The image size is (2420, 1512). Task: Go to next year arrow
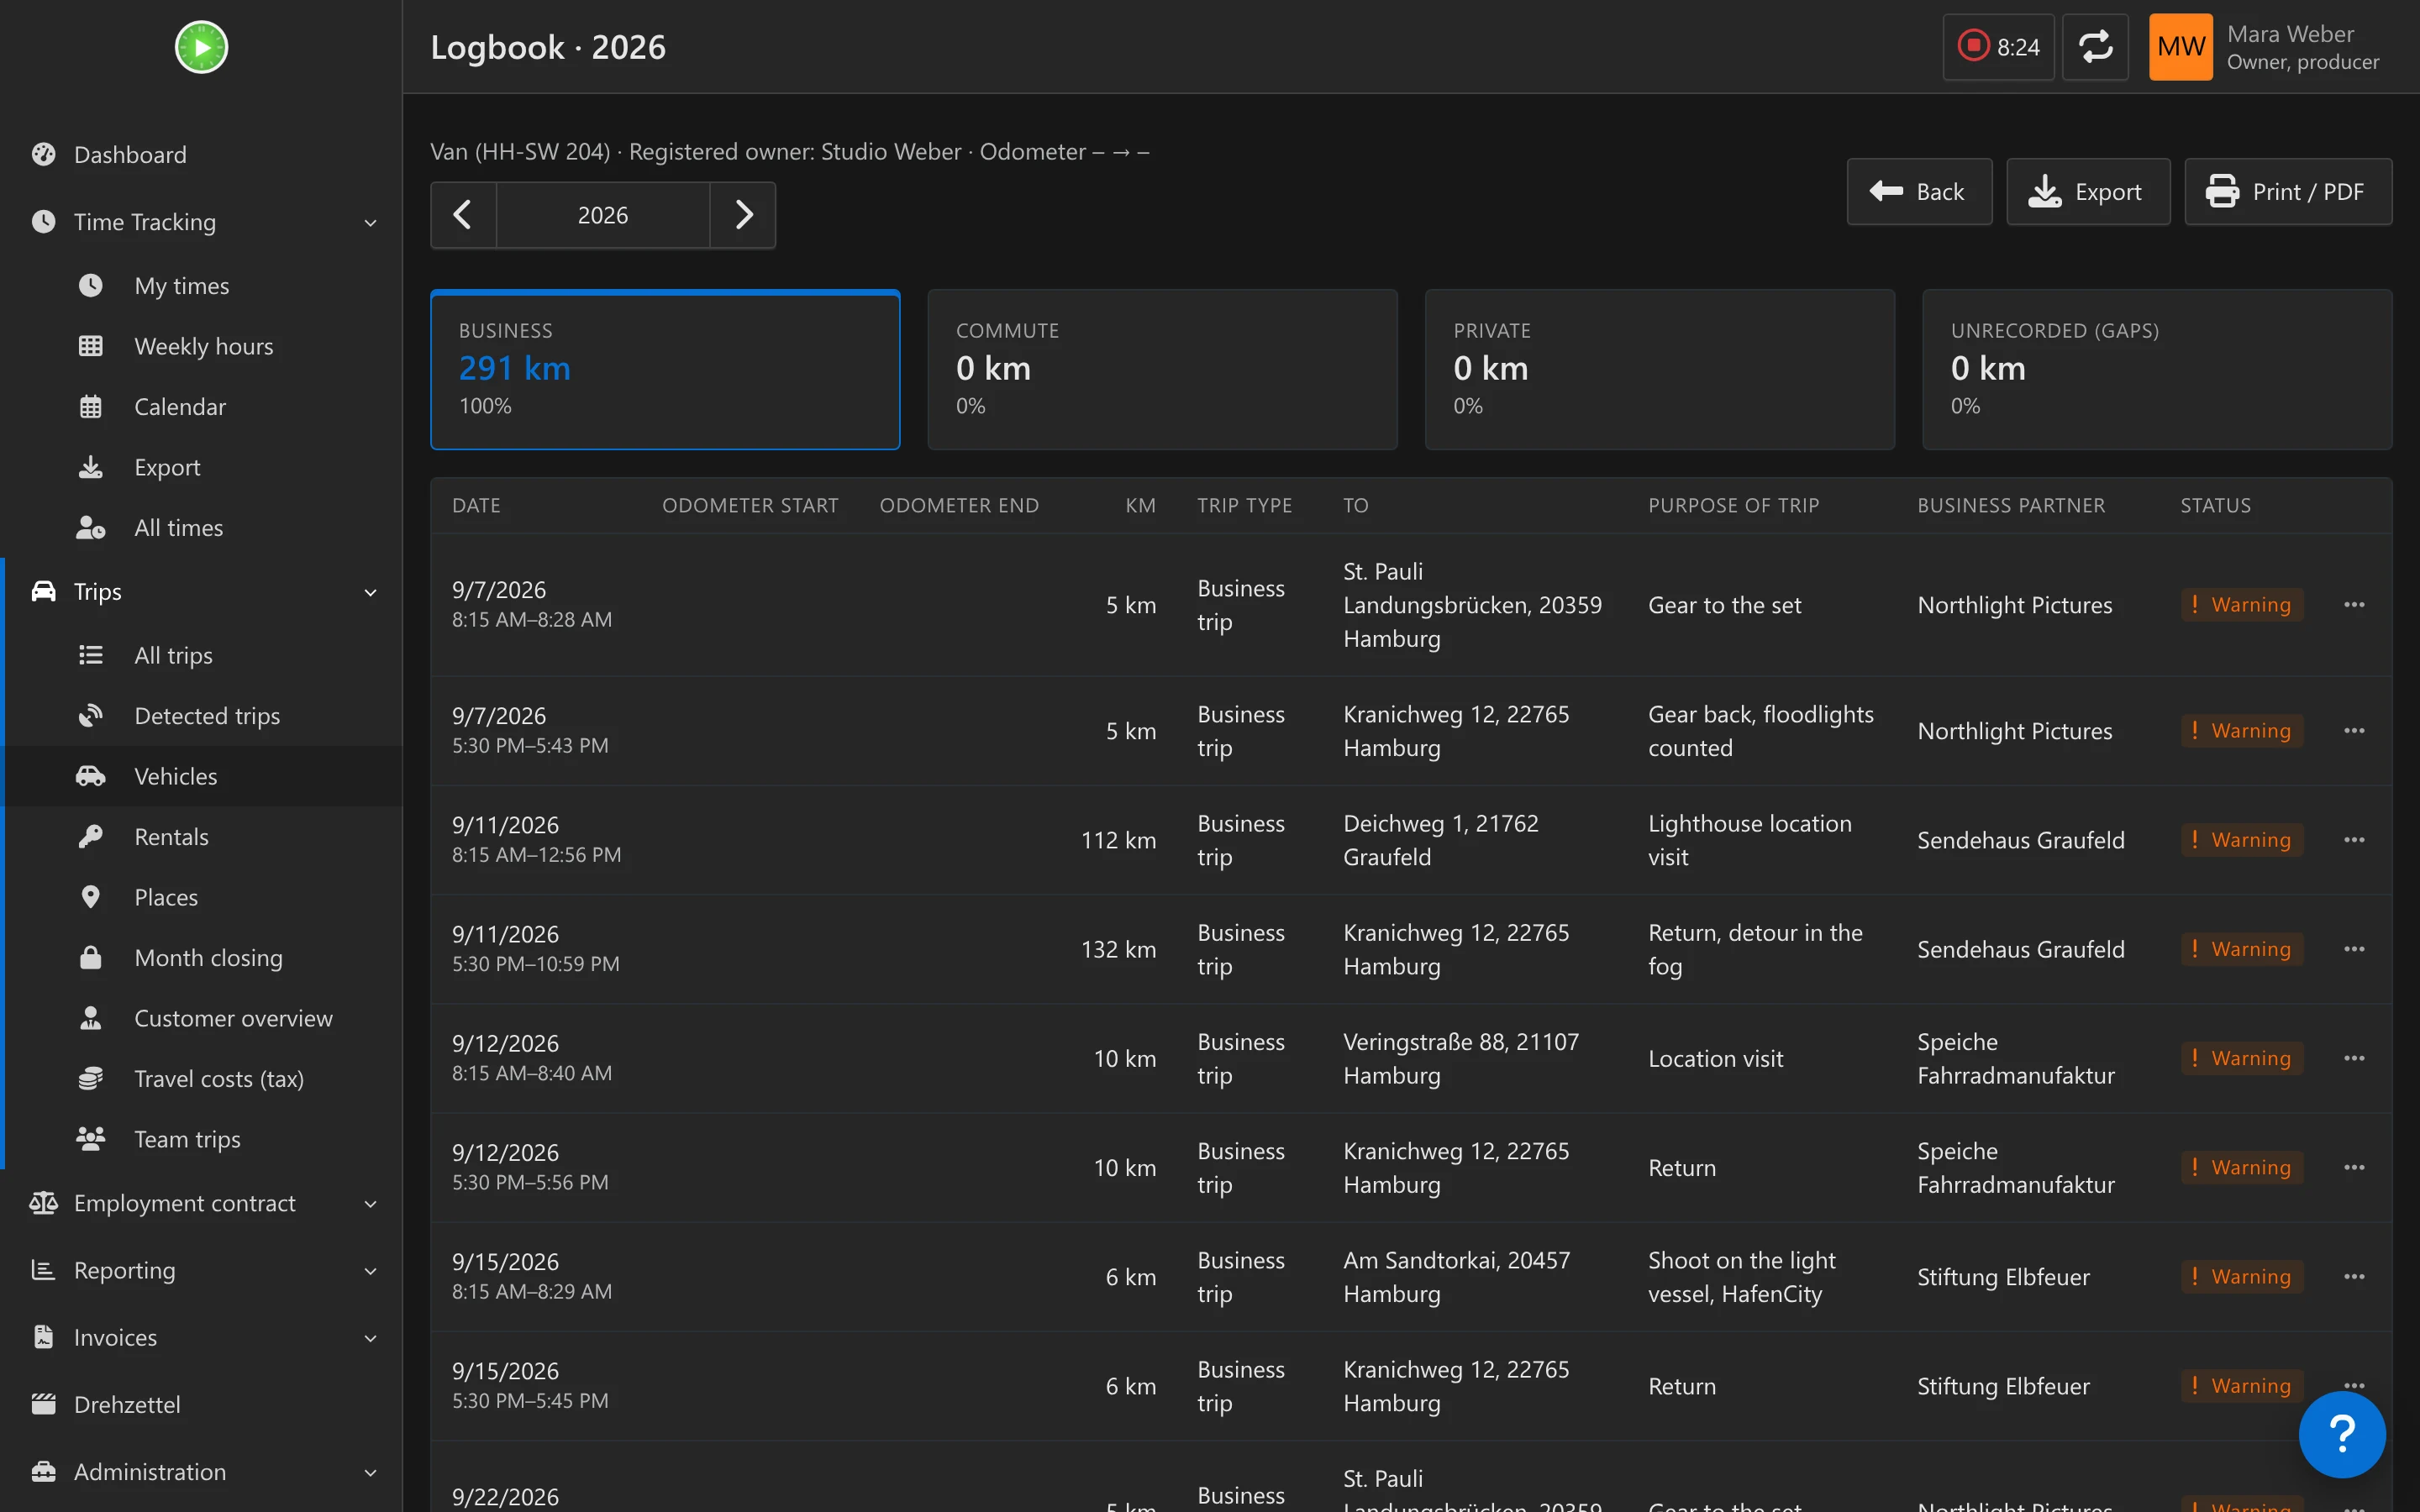click(743, 215)
